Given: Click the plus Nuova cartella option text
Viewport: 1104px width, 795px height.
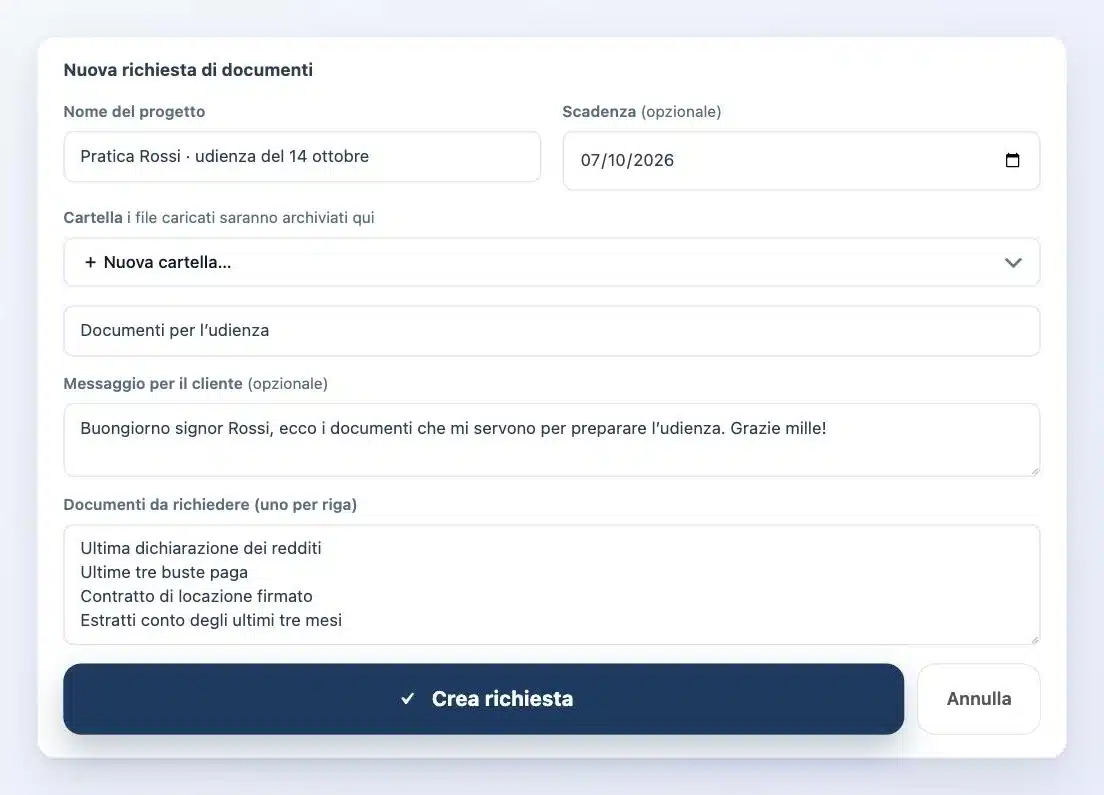Looking at the screenshot, I should pos(158,263).
